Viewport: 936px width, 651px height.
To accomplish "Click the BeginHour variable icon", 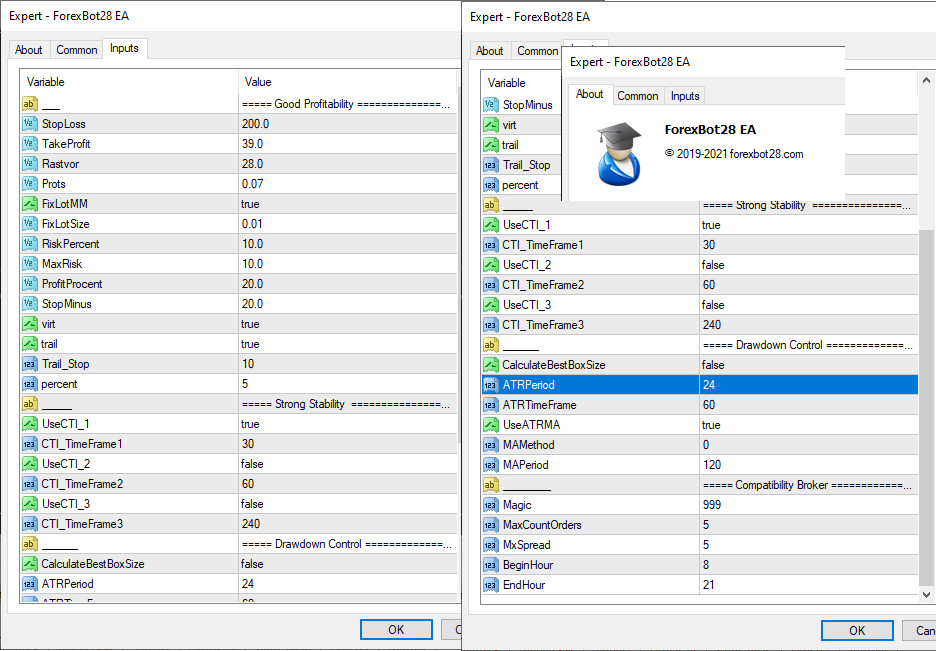I will (x=491, y=565).
